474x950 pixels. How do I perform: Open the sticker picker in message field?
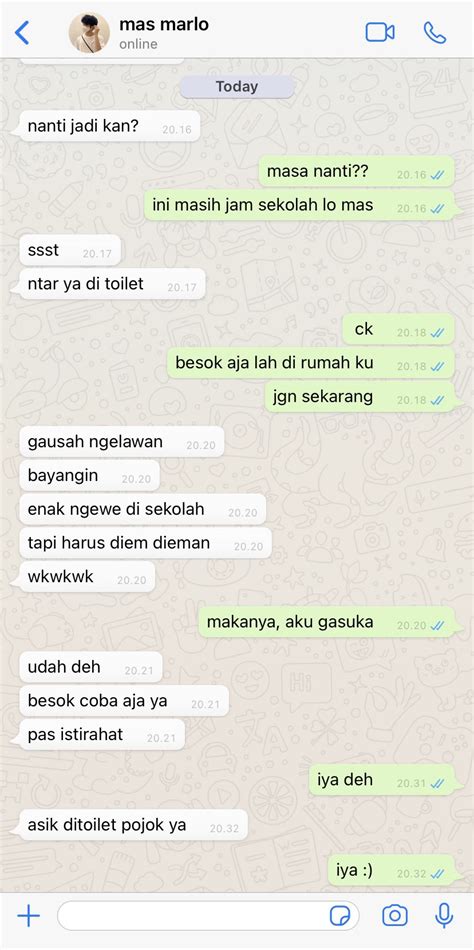pos(340,915)
